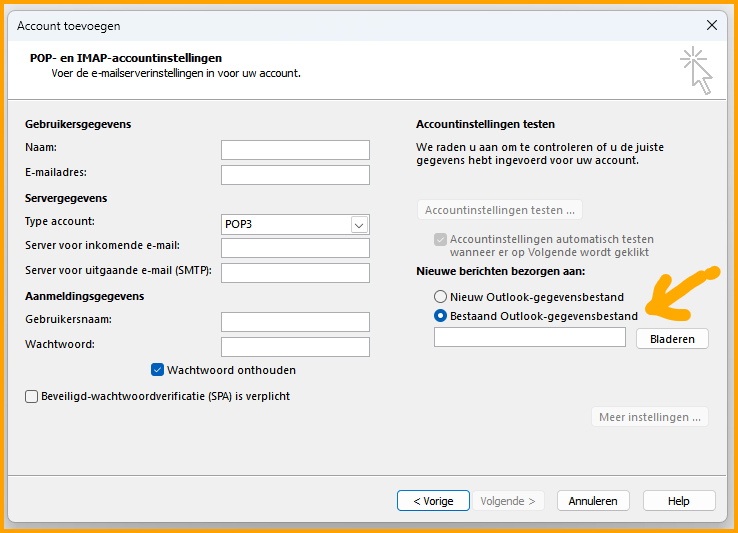Click the E-mailadres text field
The height and width of the screenshot is (533, 738).
click(295, 175)
